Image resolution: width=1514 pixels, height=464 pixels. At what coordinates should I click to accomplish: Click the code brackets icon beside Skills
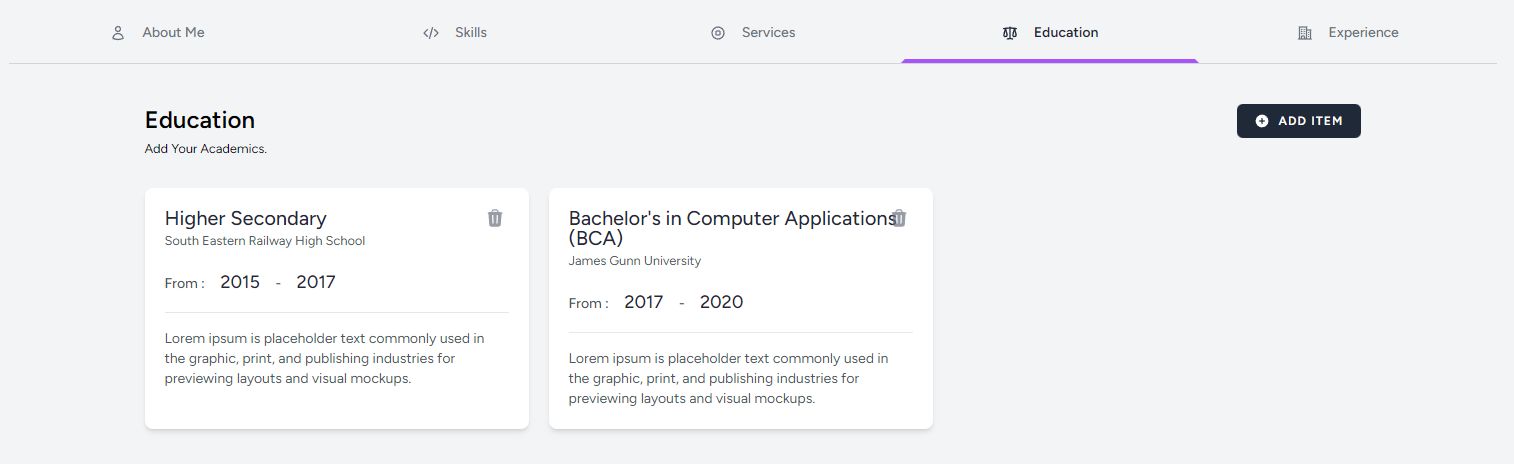[x=431, y=33]
